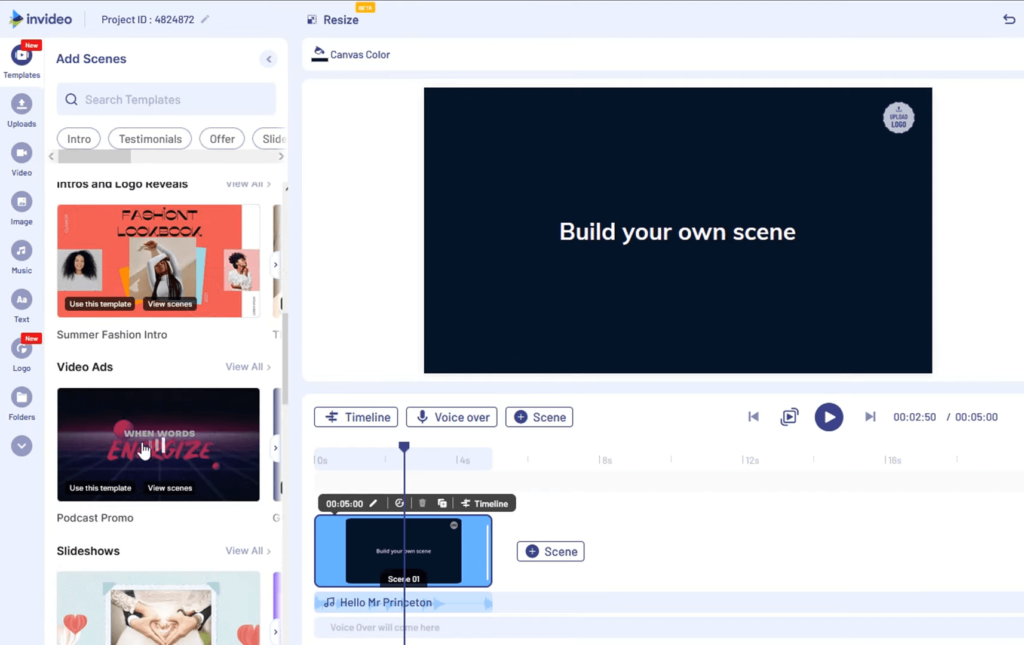
Task: Show next Video Ads template with arrow
Action: point(276,448)
